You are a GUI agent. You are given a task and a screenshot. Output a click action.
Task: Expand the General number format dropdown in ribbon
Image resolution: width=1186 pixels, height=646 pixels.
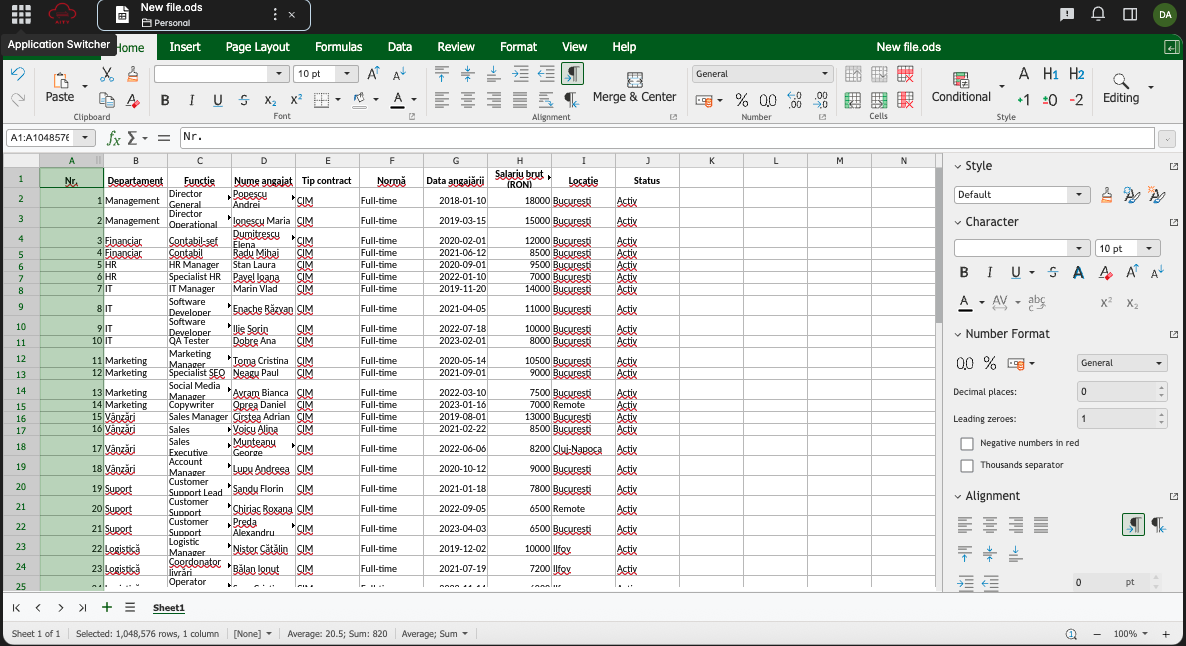(x=825, y=74)
